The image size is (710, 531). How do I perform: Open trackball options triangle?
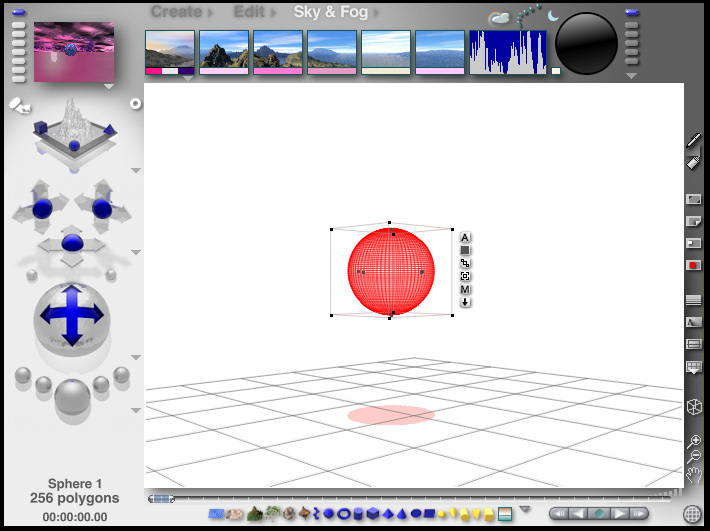click(136, 358)
